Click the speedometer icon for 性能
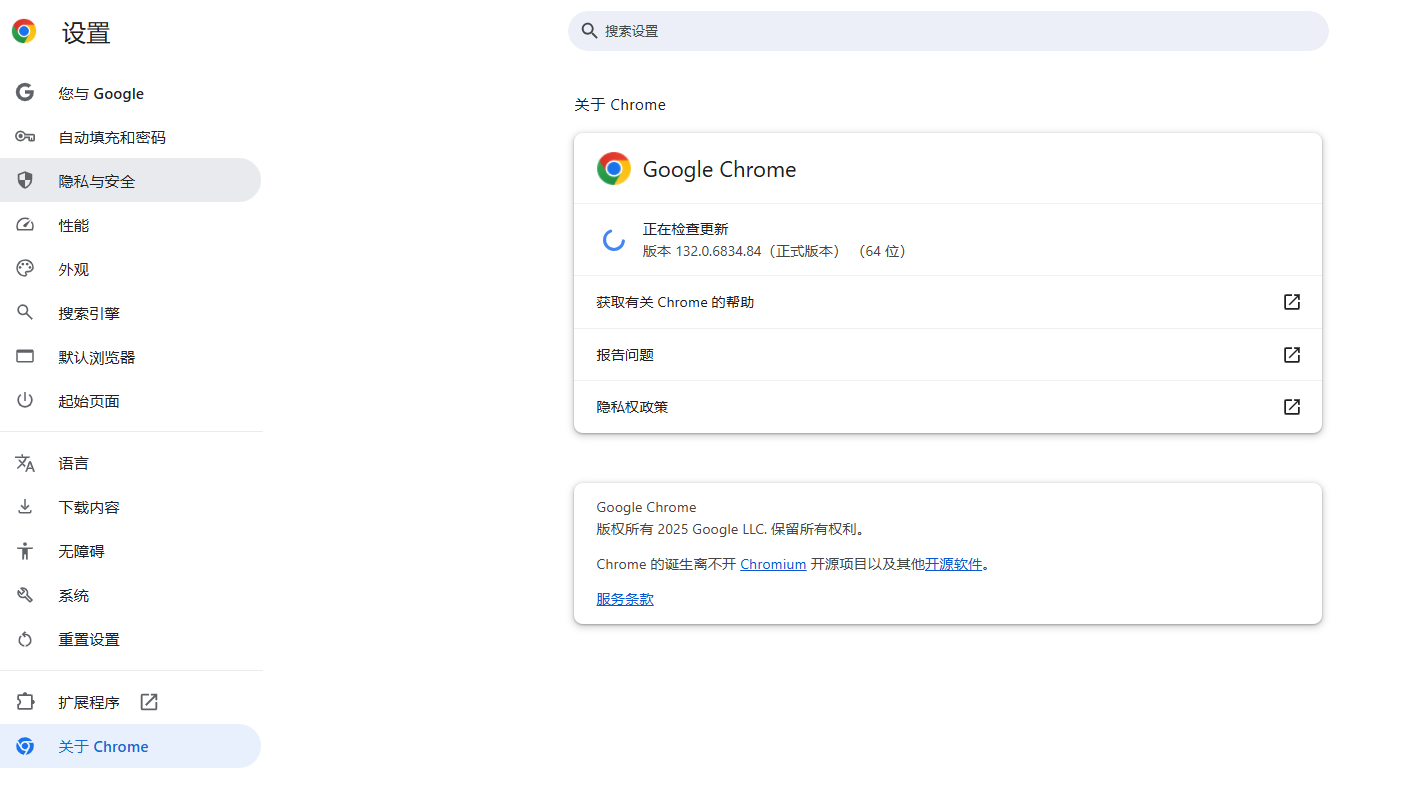 click(25, 225)
